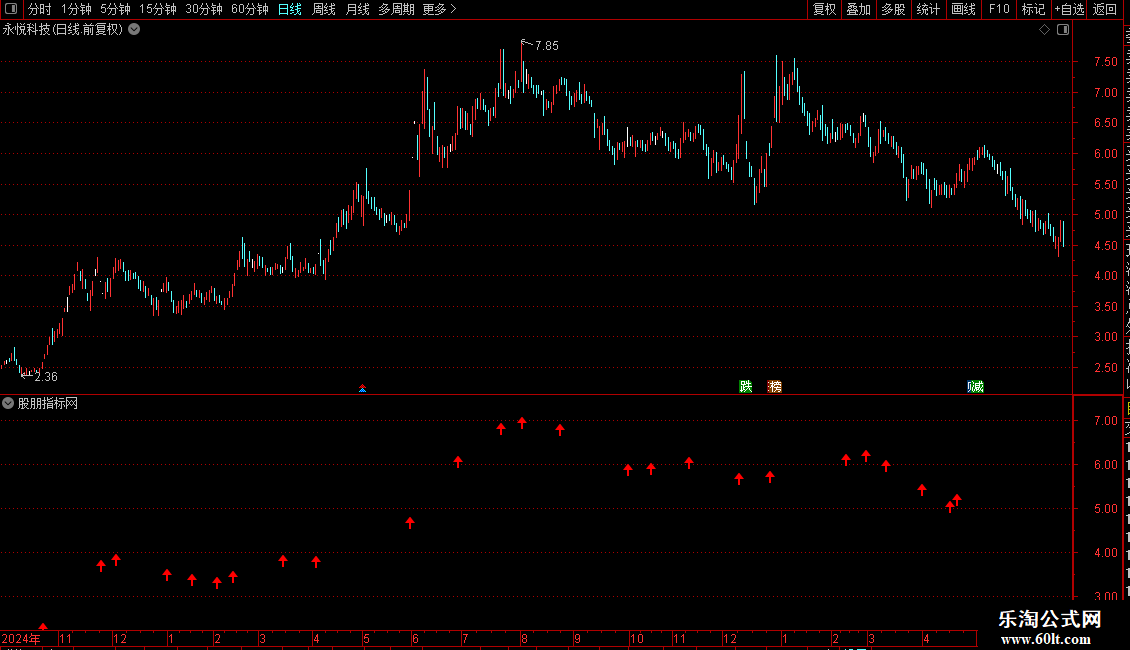Open the 多周期 multi-period view

pos(396,9)
